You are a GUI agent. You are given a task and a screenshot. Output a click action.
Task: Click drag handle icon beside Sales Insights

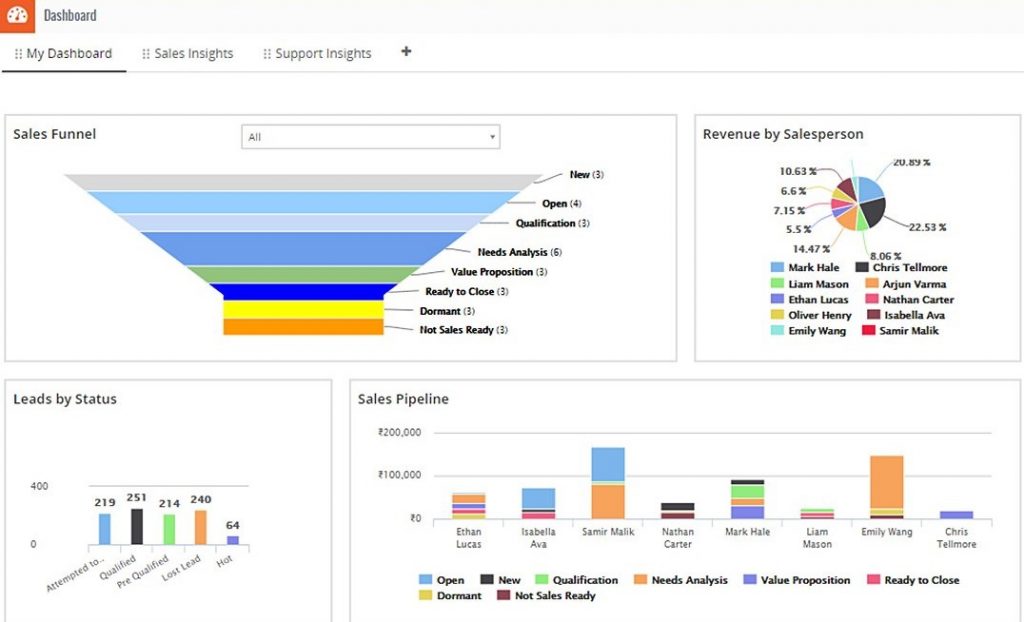pos(146,54)
